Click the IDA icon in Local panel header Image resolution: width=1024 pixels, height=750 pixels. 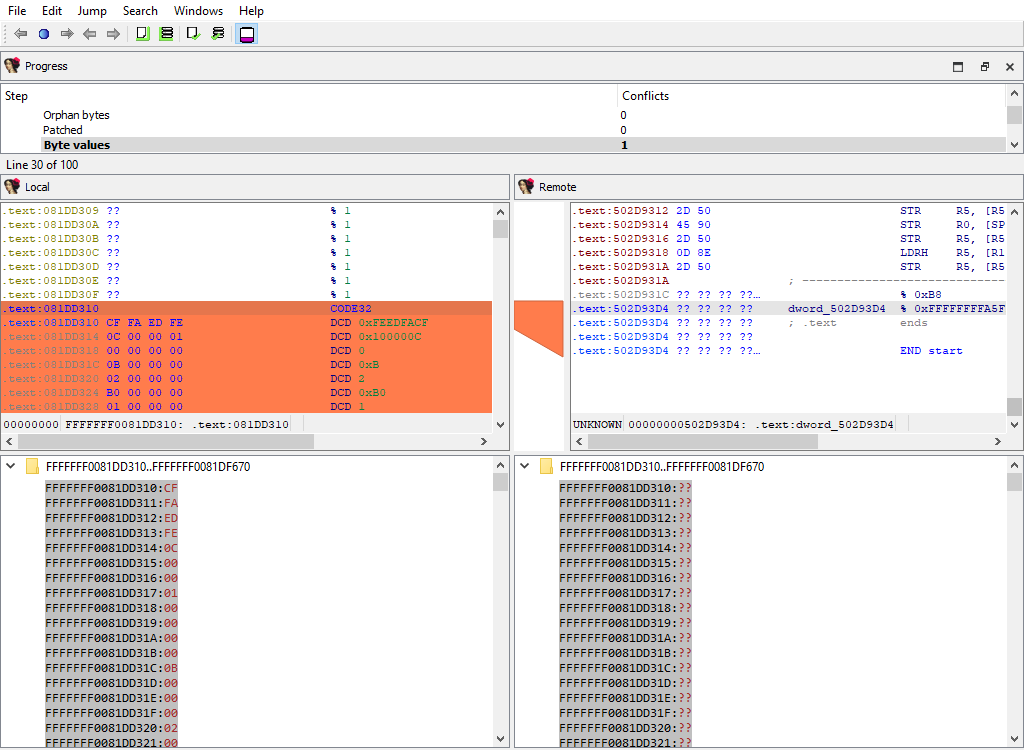tap(12, 187)
